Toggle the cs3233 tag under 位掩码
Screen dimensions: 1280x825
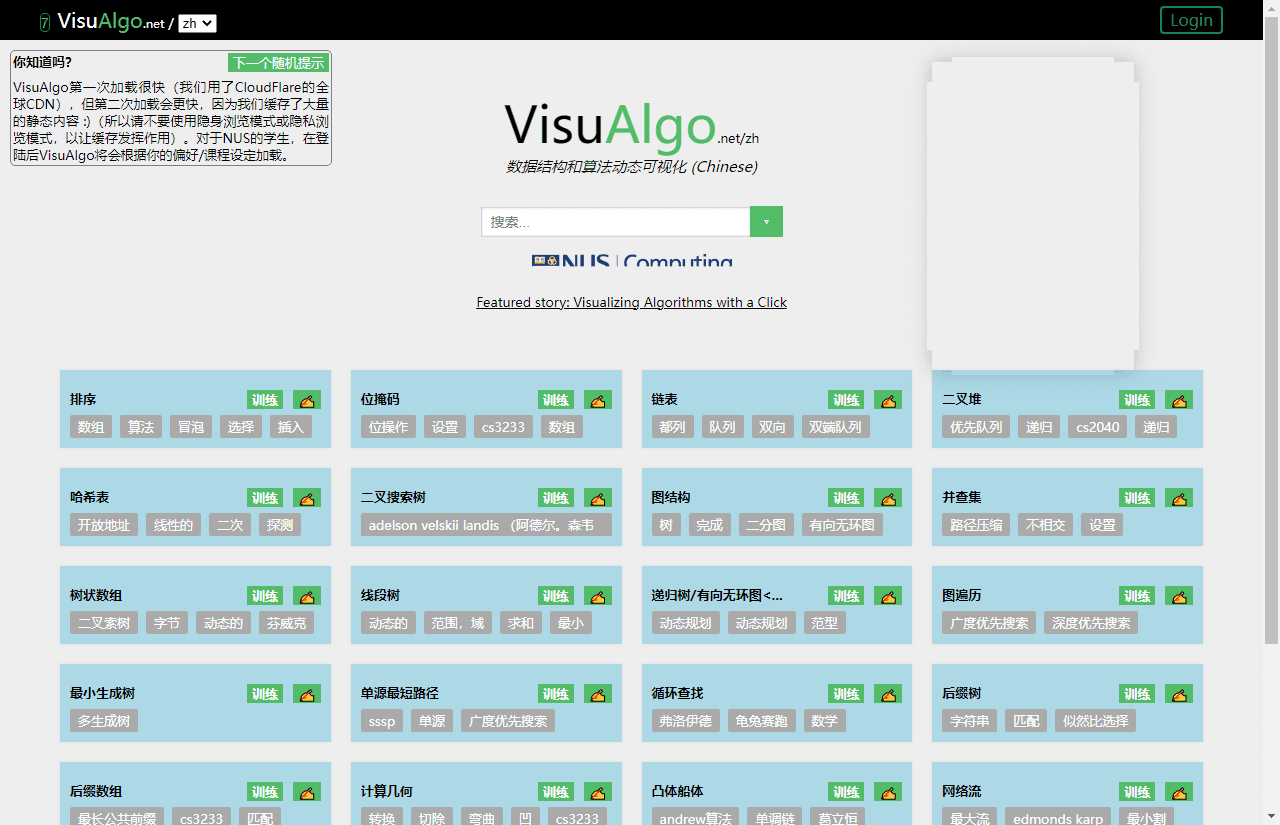pyautogui.click(x=503, y=426)
